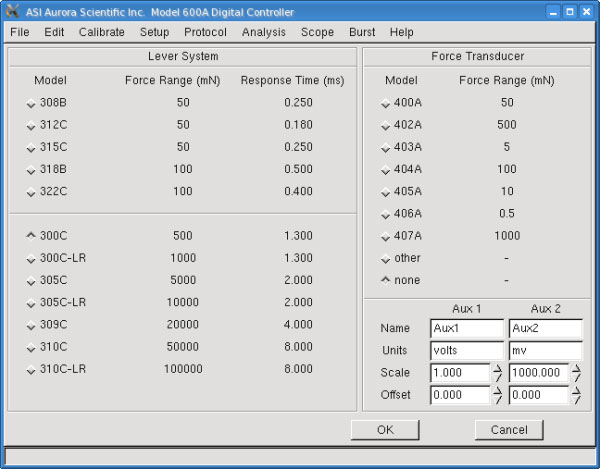
Task: Click the Aux 2 Units field containing mv
Action: pos(546,350)
